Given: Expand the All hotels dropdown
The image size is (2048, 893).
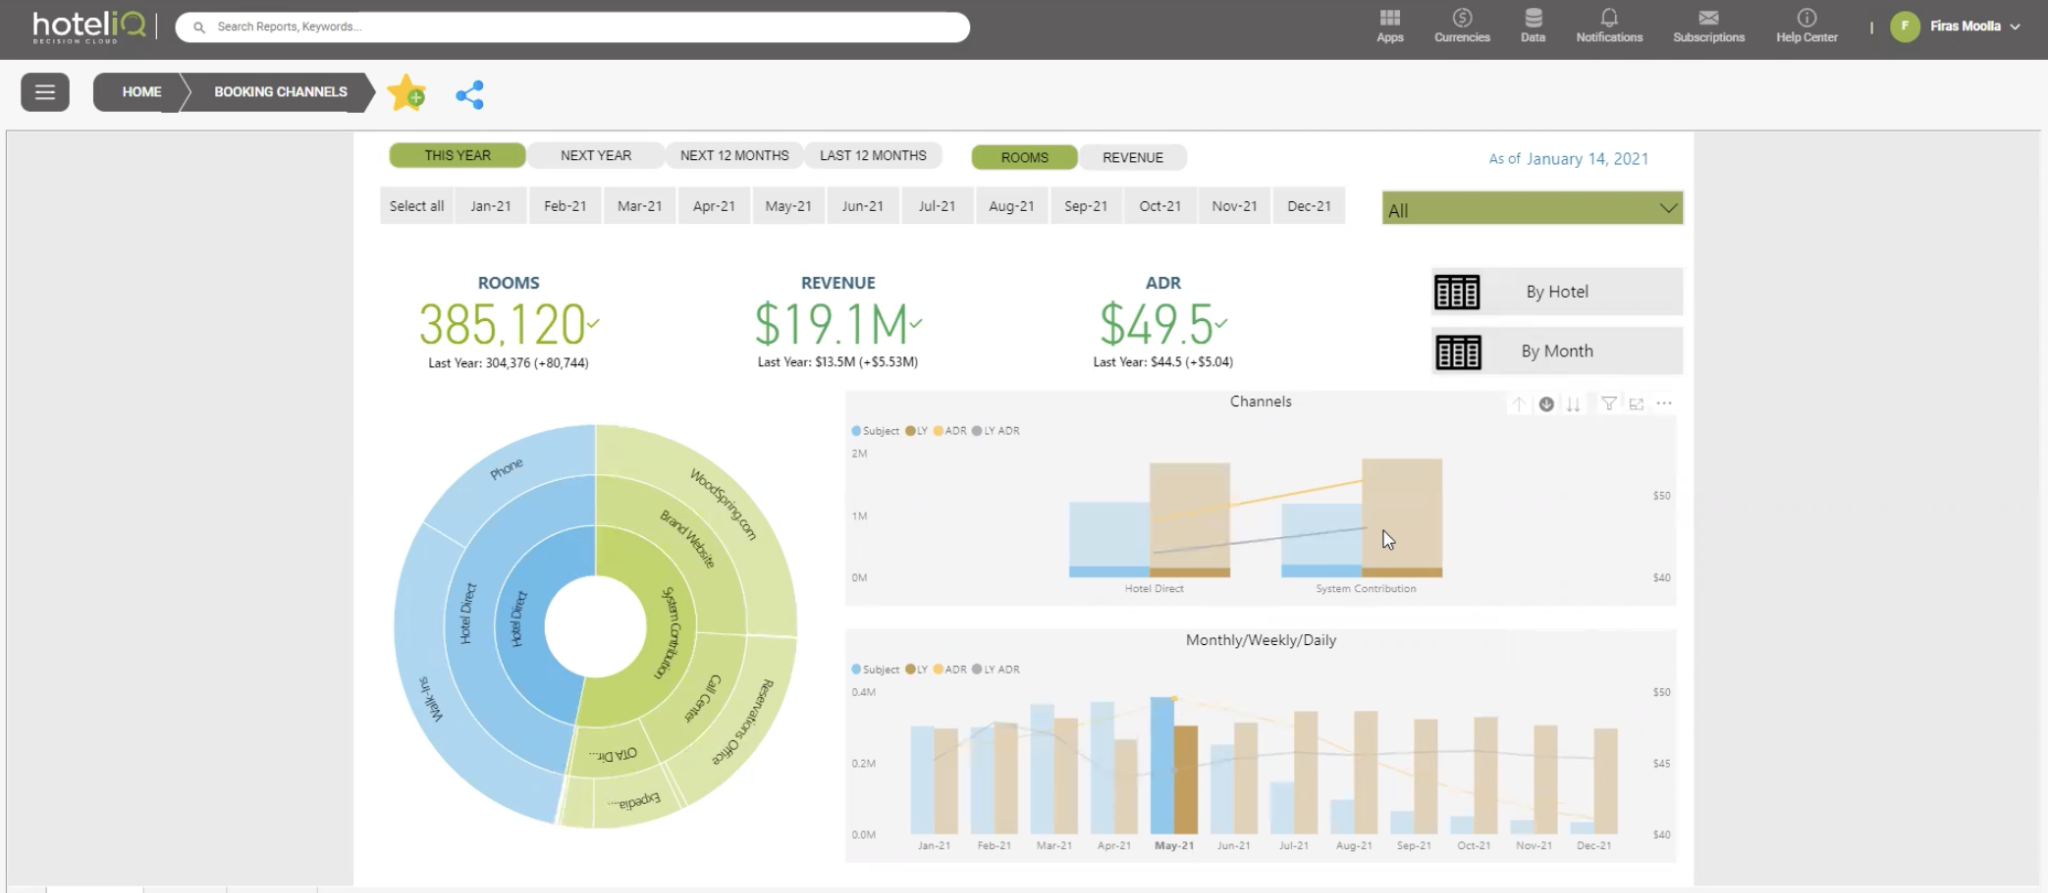Looking at the screenshot, I should click(1532, 209).
